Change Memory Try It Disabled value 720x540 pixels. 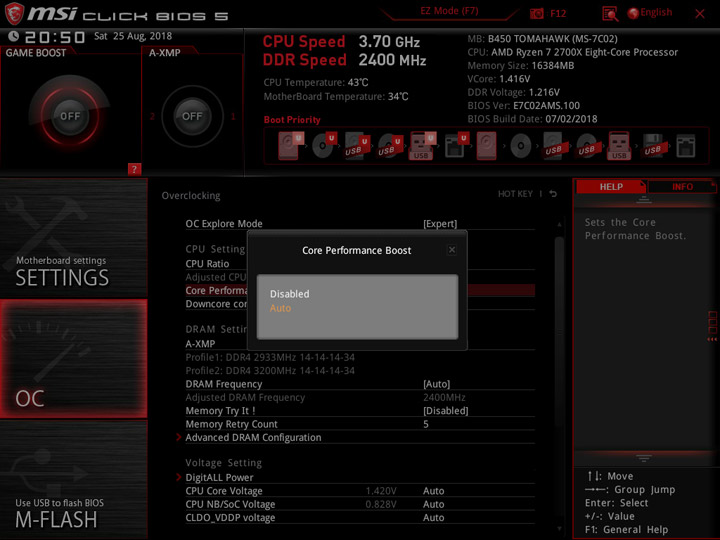tap(445, 411)
